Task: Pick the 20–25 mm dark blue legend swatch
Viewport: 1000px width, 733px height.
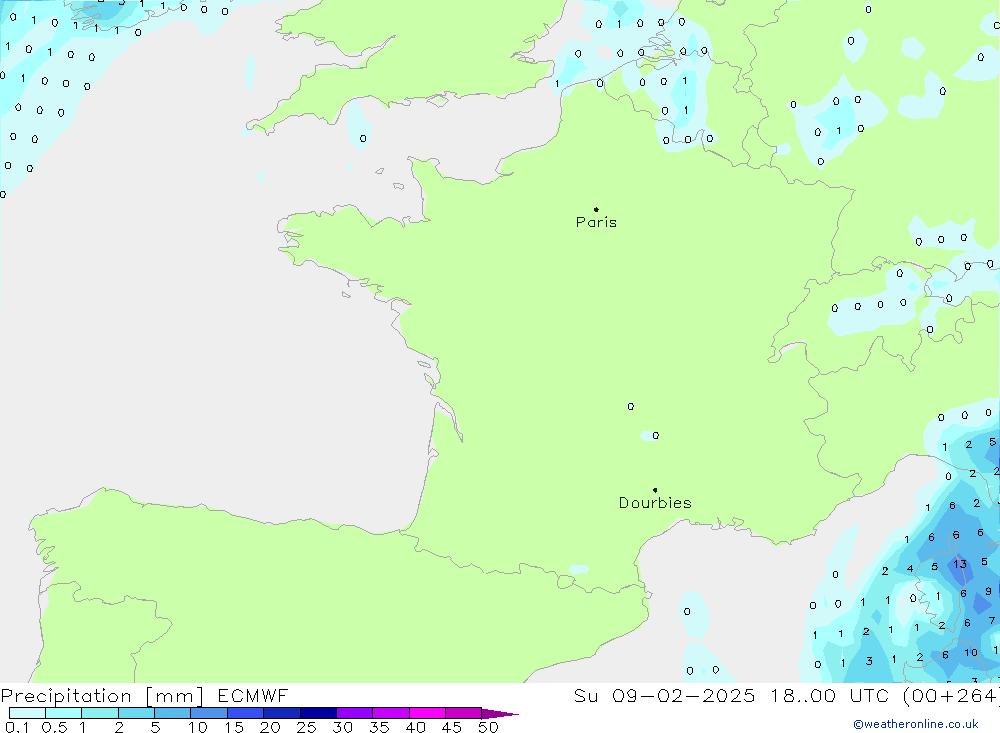Action: click(x=281, y=713)
